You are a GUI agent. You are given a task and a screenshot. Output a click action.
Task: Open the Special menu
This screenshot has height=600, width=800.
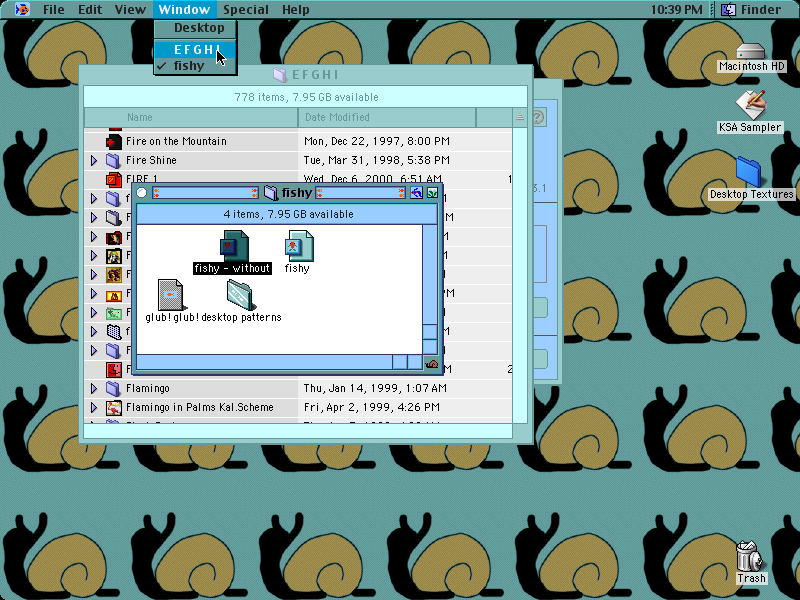tap(245, 9)
